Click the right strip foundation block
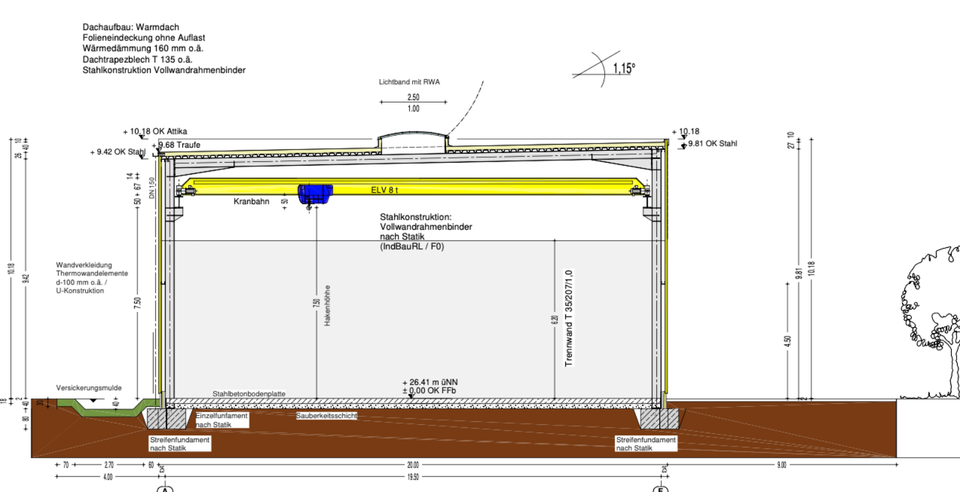 [x=662, y=413]
